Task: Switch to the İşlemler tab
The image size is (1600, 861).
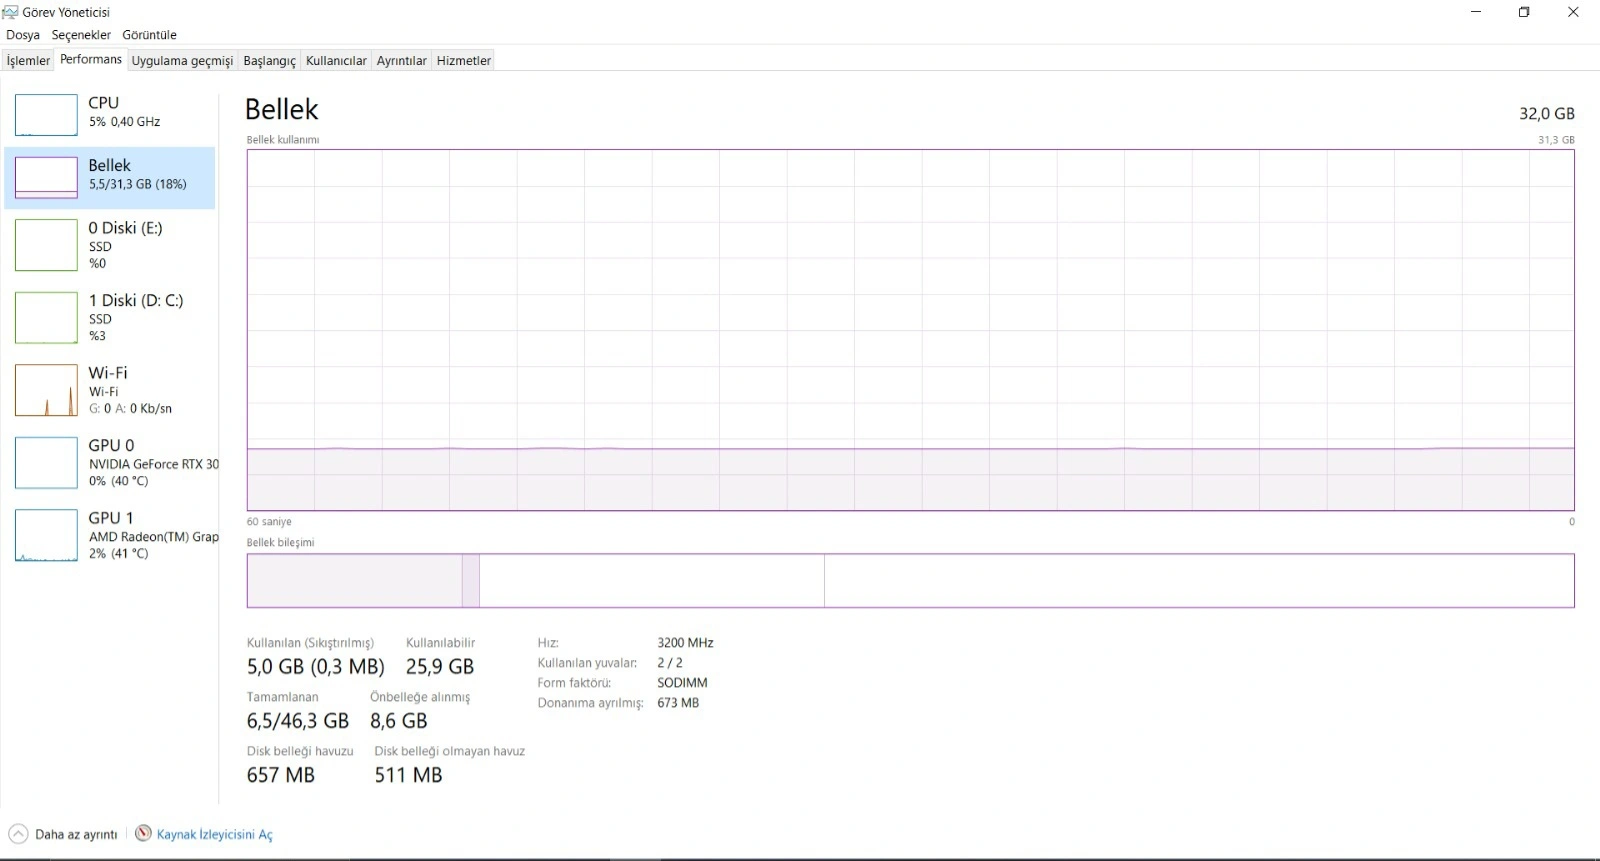Action: point(28,61)
